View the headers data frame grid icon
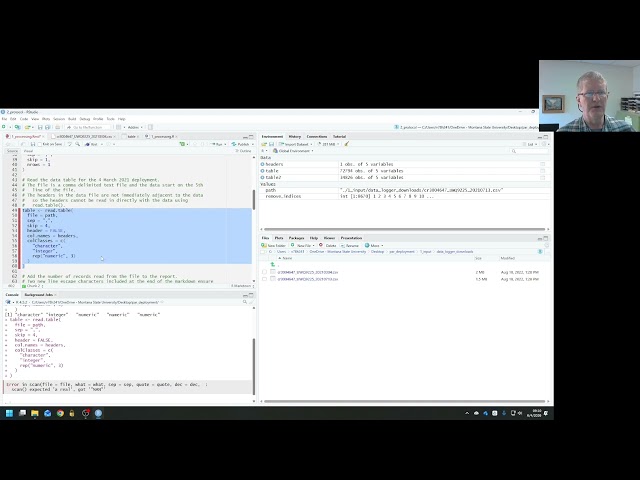640x480 pixels. coord(542,164)
